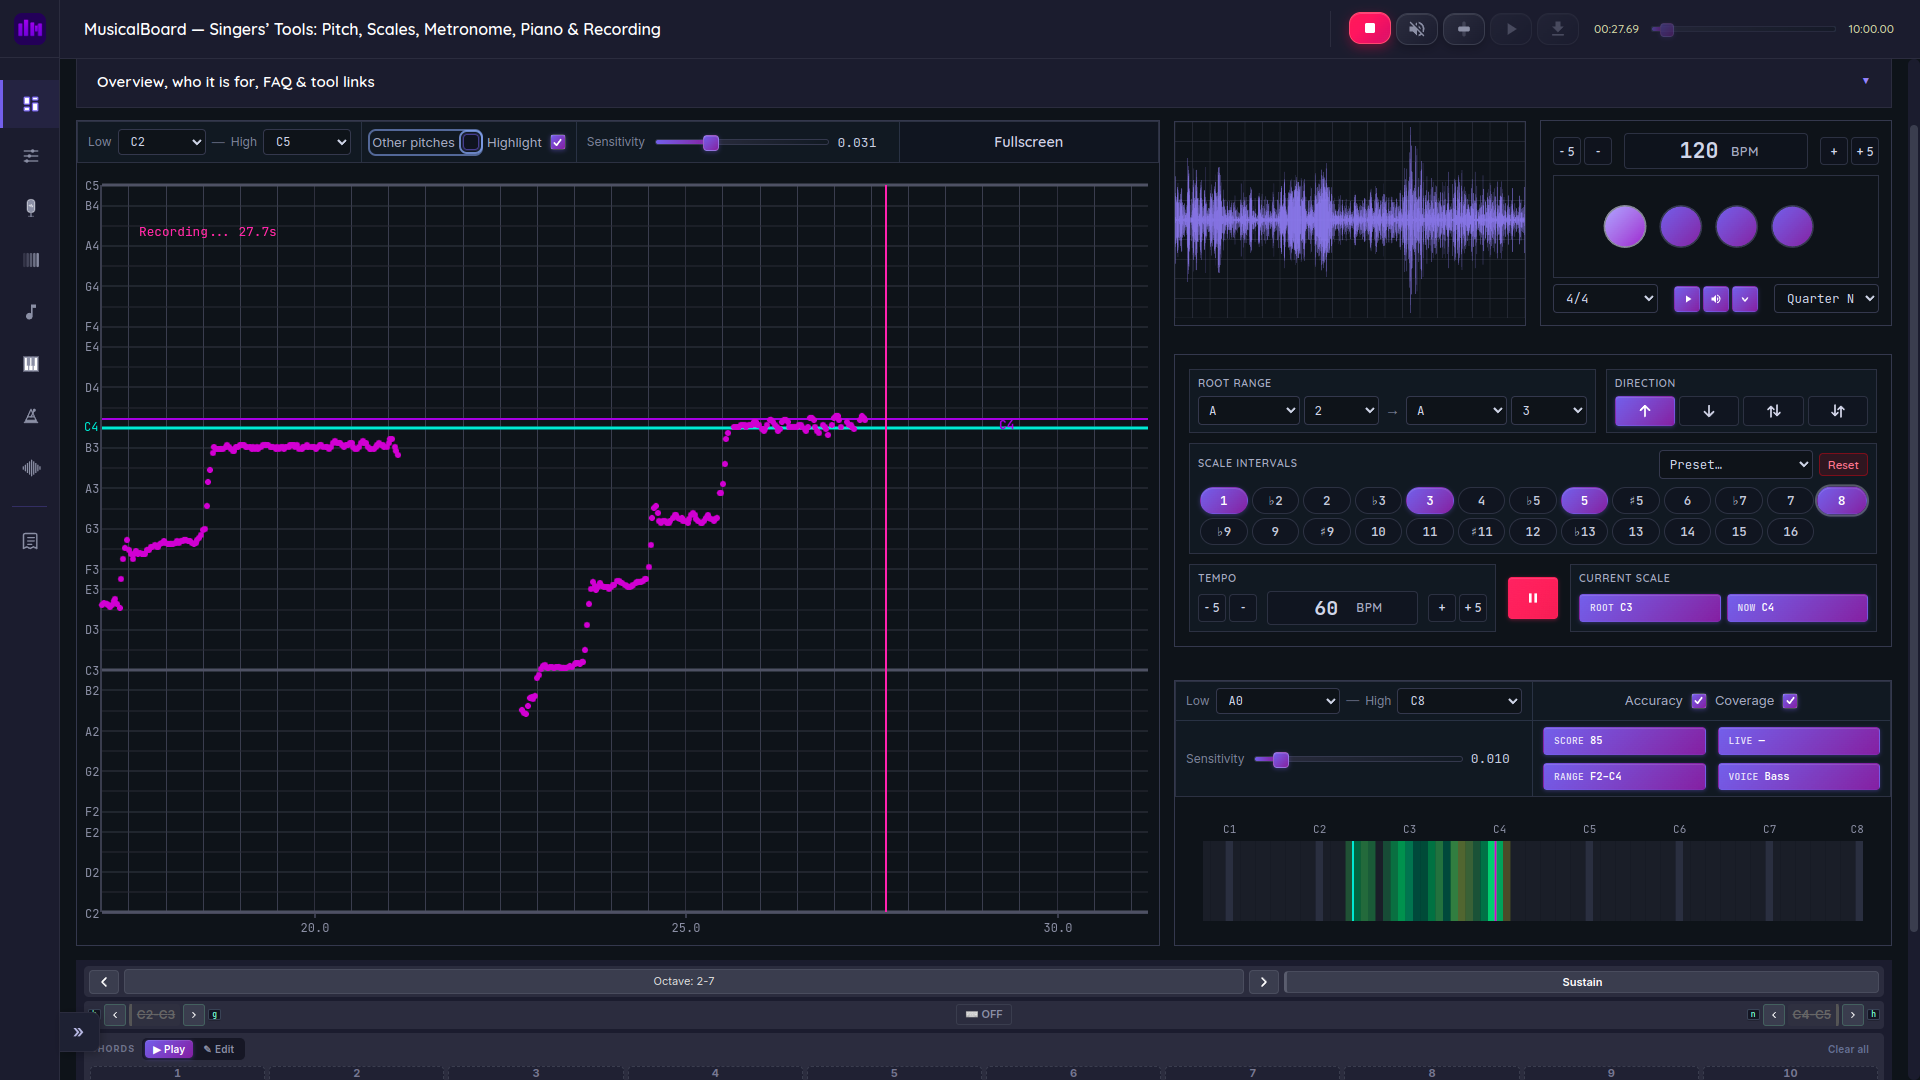The width and height of the screenshot is (1920, 1080).
Task: Uncheck the Accuracy checkbox
Action: point(1698,701)
